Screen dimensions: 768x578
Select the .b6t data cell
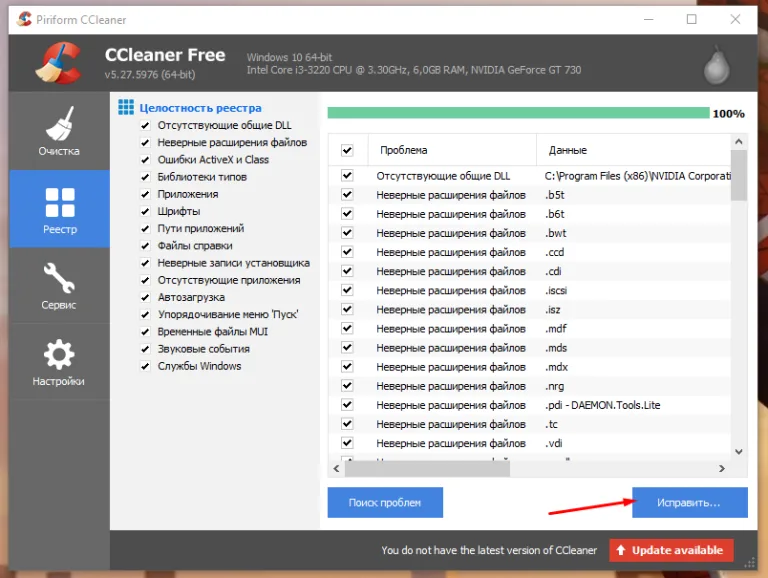point(554,214)
